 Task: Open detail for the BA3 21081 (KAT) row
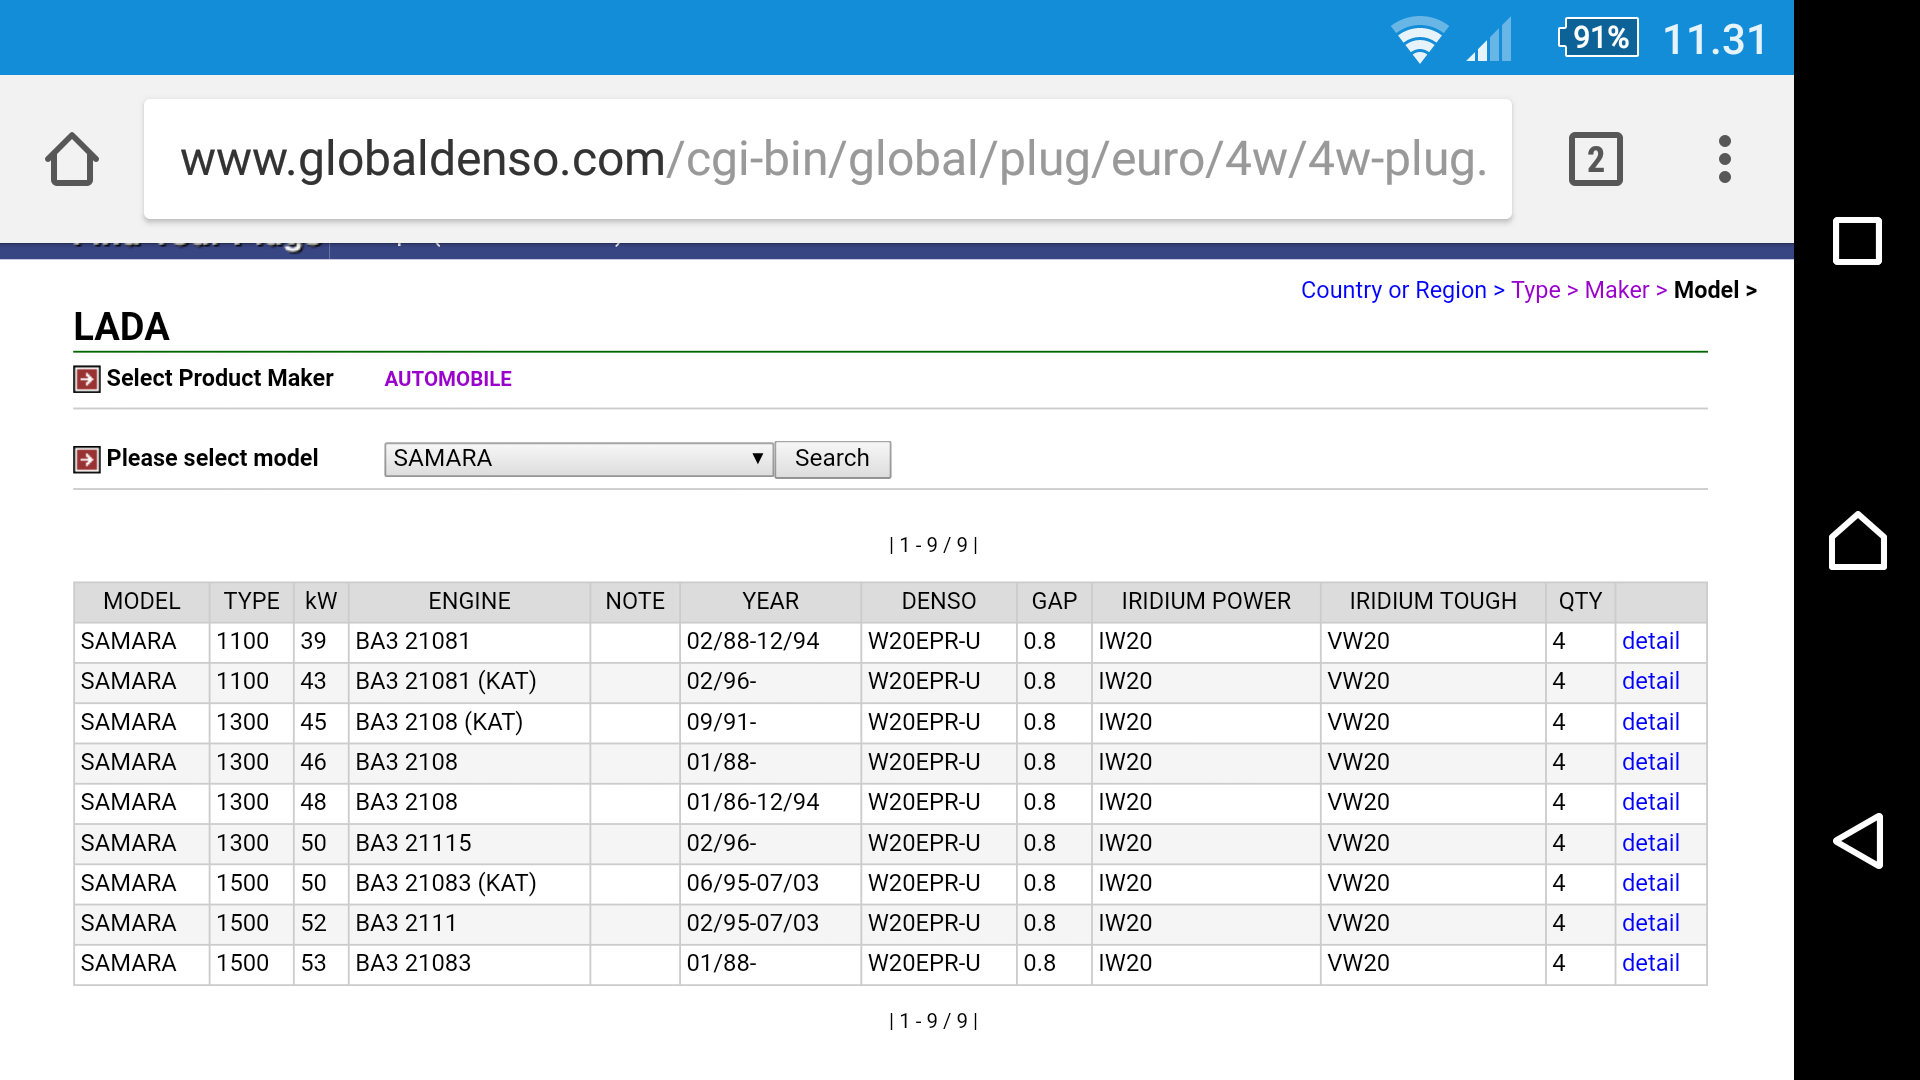1650,681
